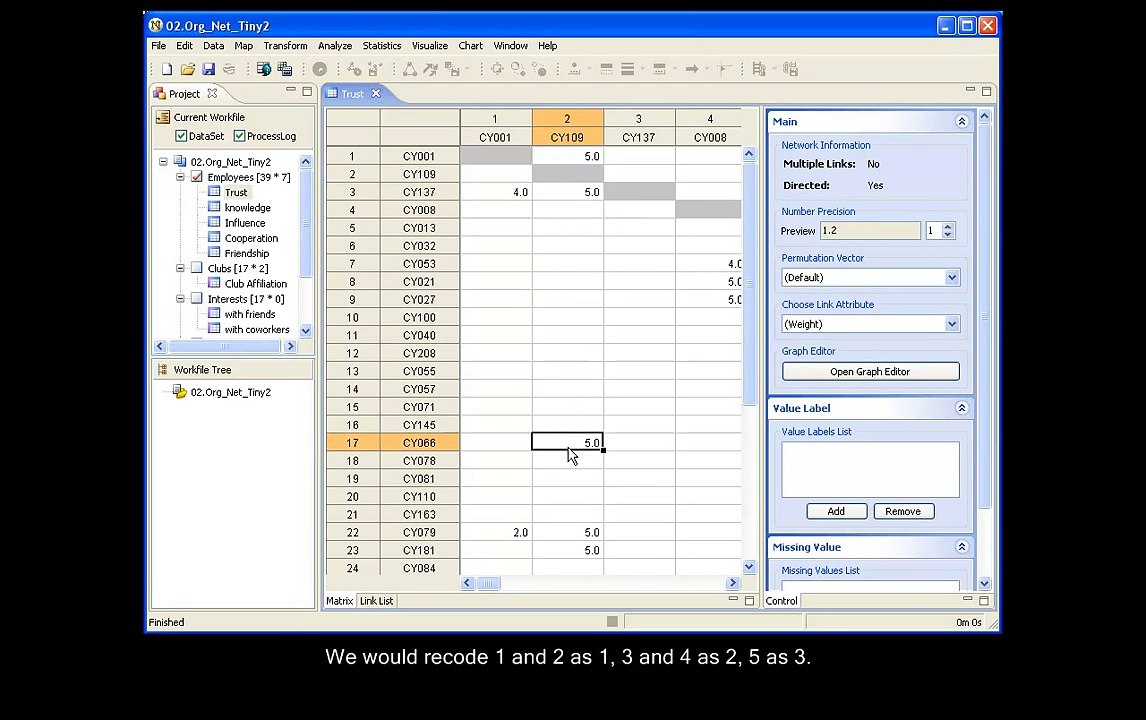The width and height of the screenshot is (1146, 720).
Task: Click the right arrow toolbar icon
Action: click(x=691, y=69)
